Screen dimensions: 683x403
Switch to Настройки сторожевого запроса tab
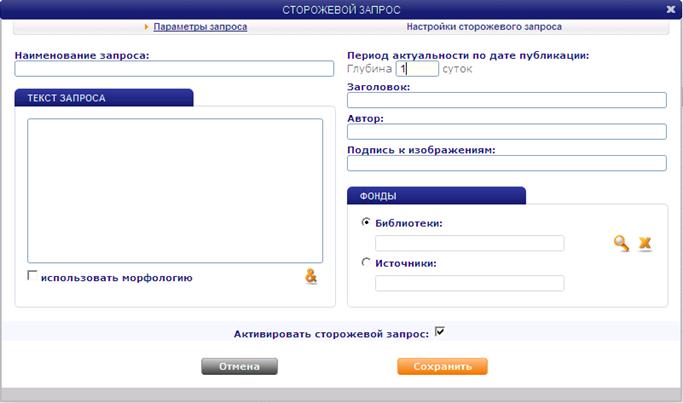484,27
